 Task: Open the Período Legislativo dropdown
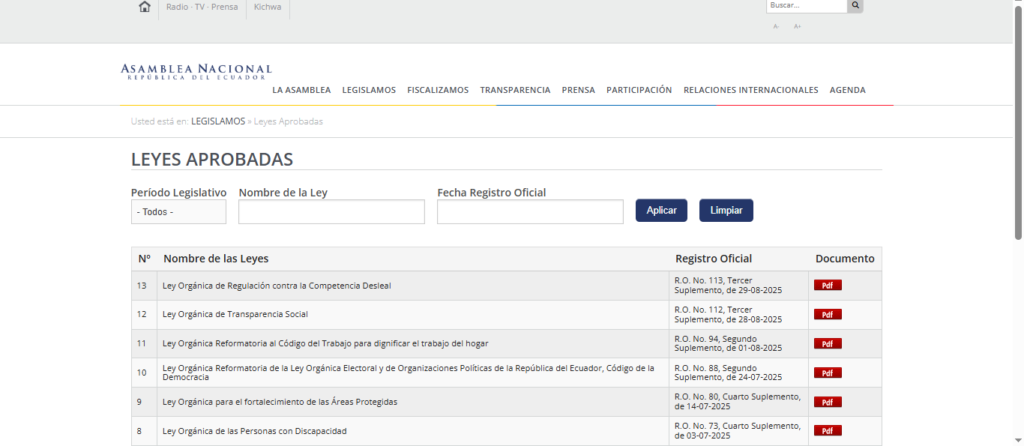178,212
